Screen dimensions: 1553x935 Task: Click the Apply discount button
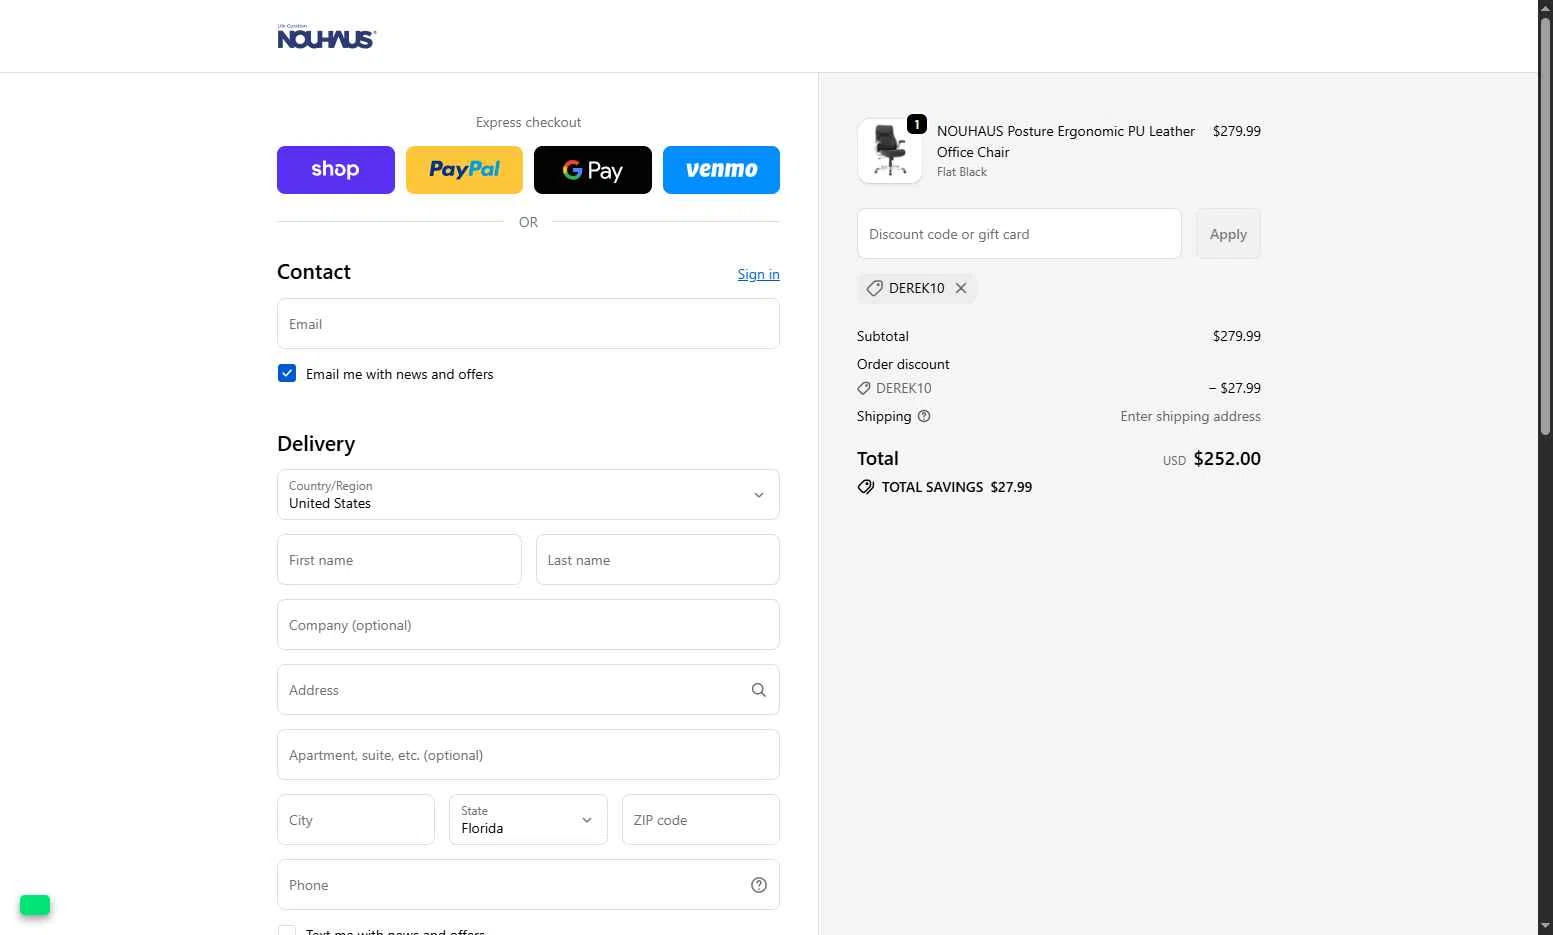[1228, 233]
